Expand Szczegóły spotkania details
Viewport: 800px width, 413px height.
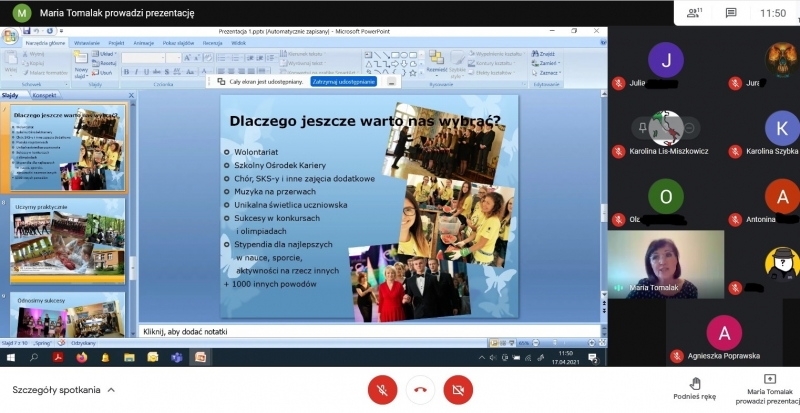64,390
